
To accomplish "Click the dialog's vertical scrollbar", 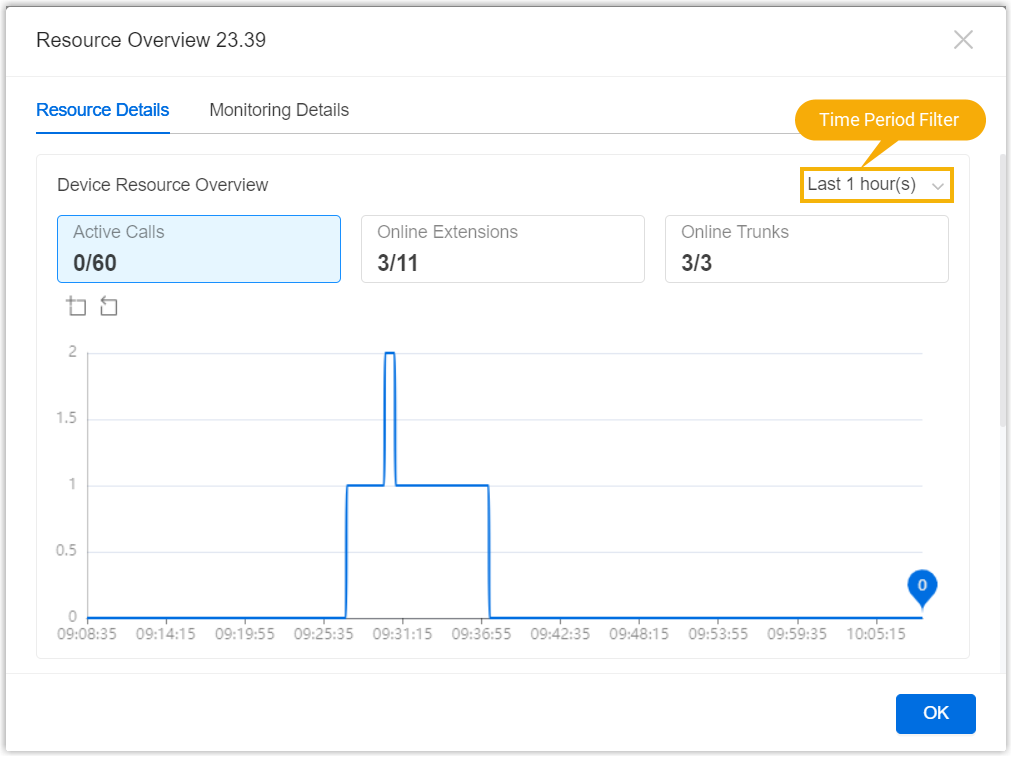I will (1003, 290).
